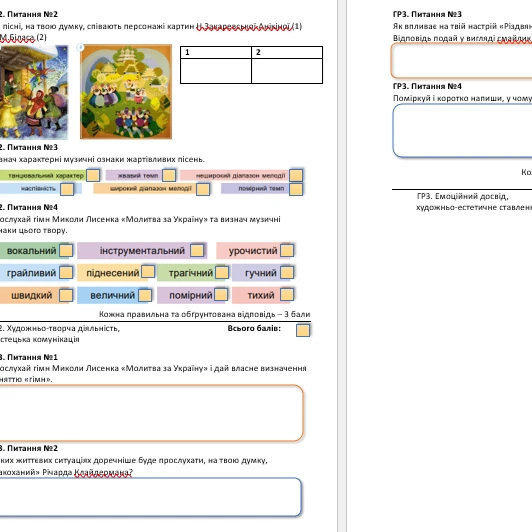This screenshot has width=532, height=532.
Task: Tick the «тихий» checkbox
Action: pos(287,294)
